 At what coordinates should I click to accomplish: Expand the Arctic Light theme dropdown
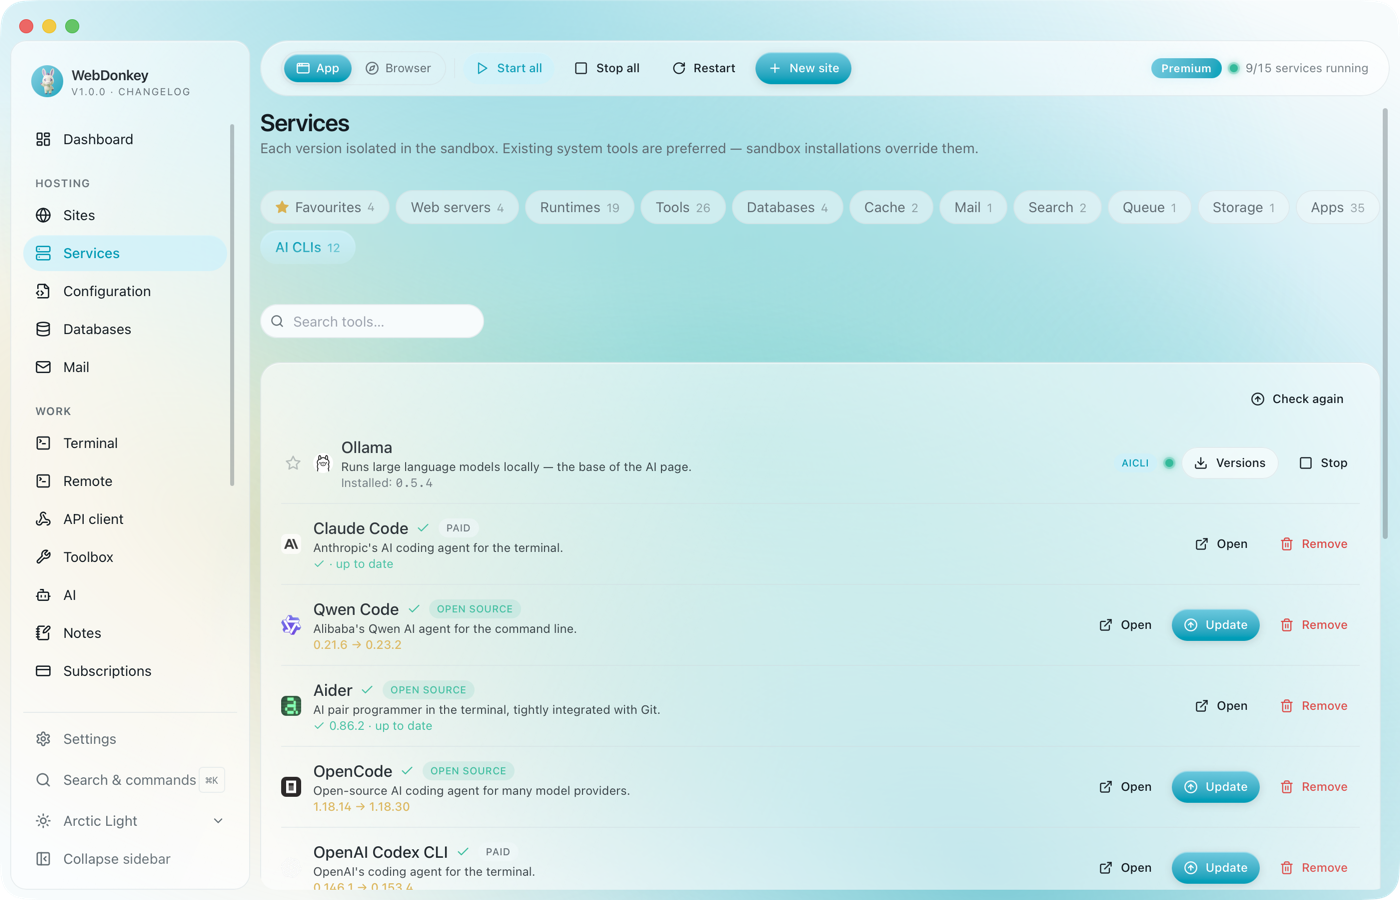point(130,821)
